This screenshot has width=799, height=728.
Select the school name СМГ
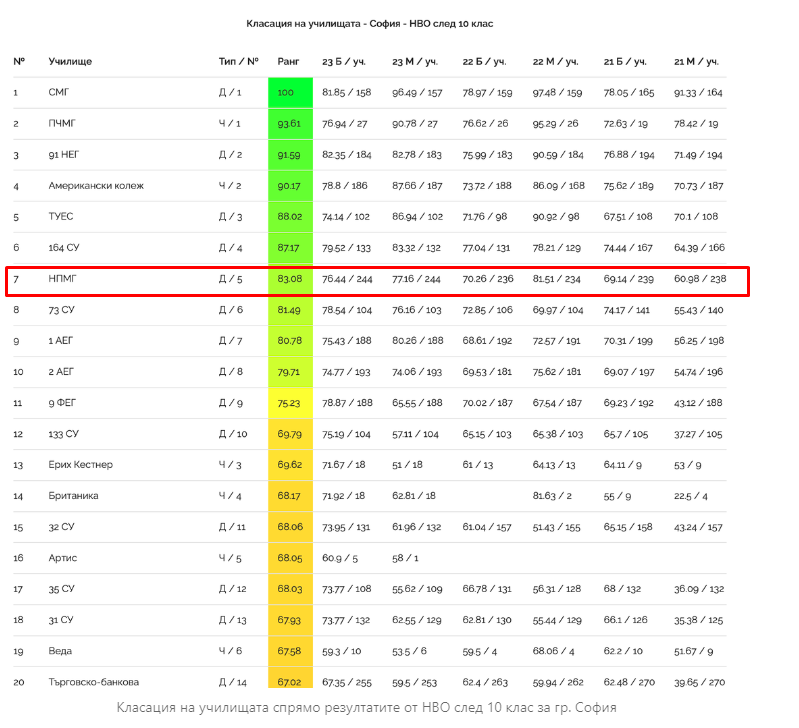[61, 93]
